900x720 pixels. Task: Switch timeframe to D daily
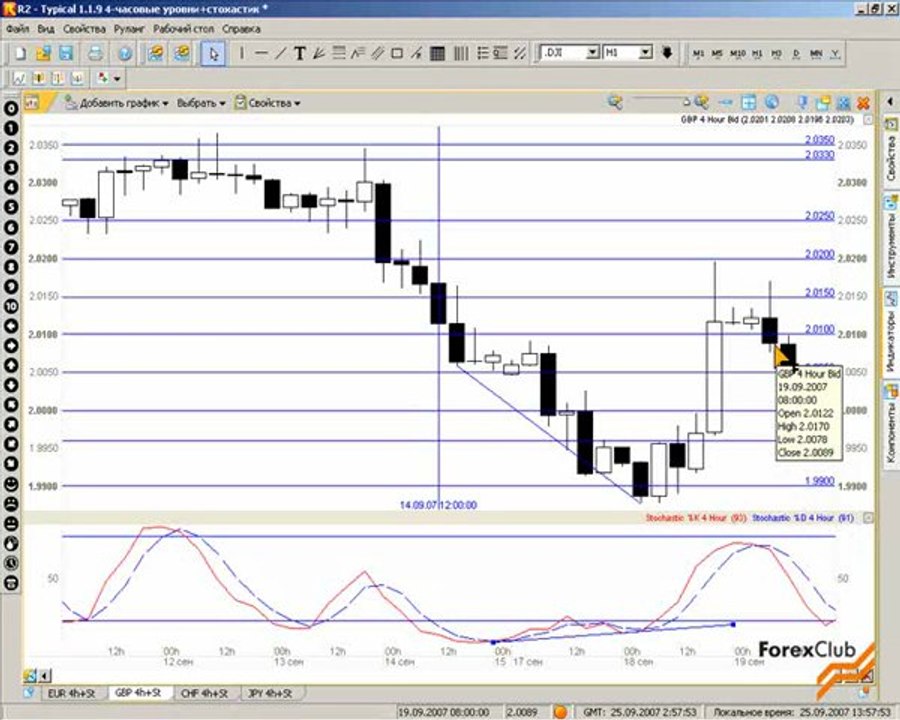tap(796, 53)
